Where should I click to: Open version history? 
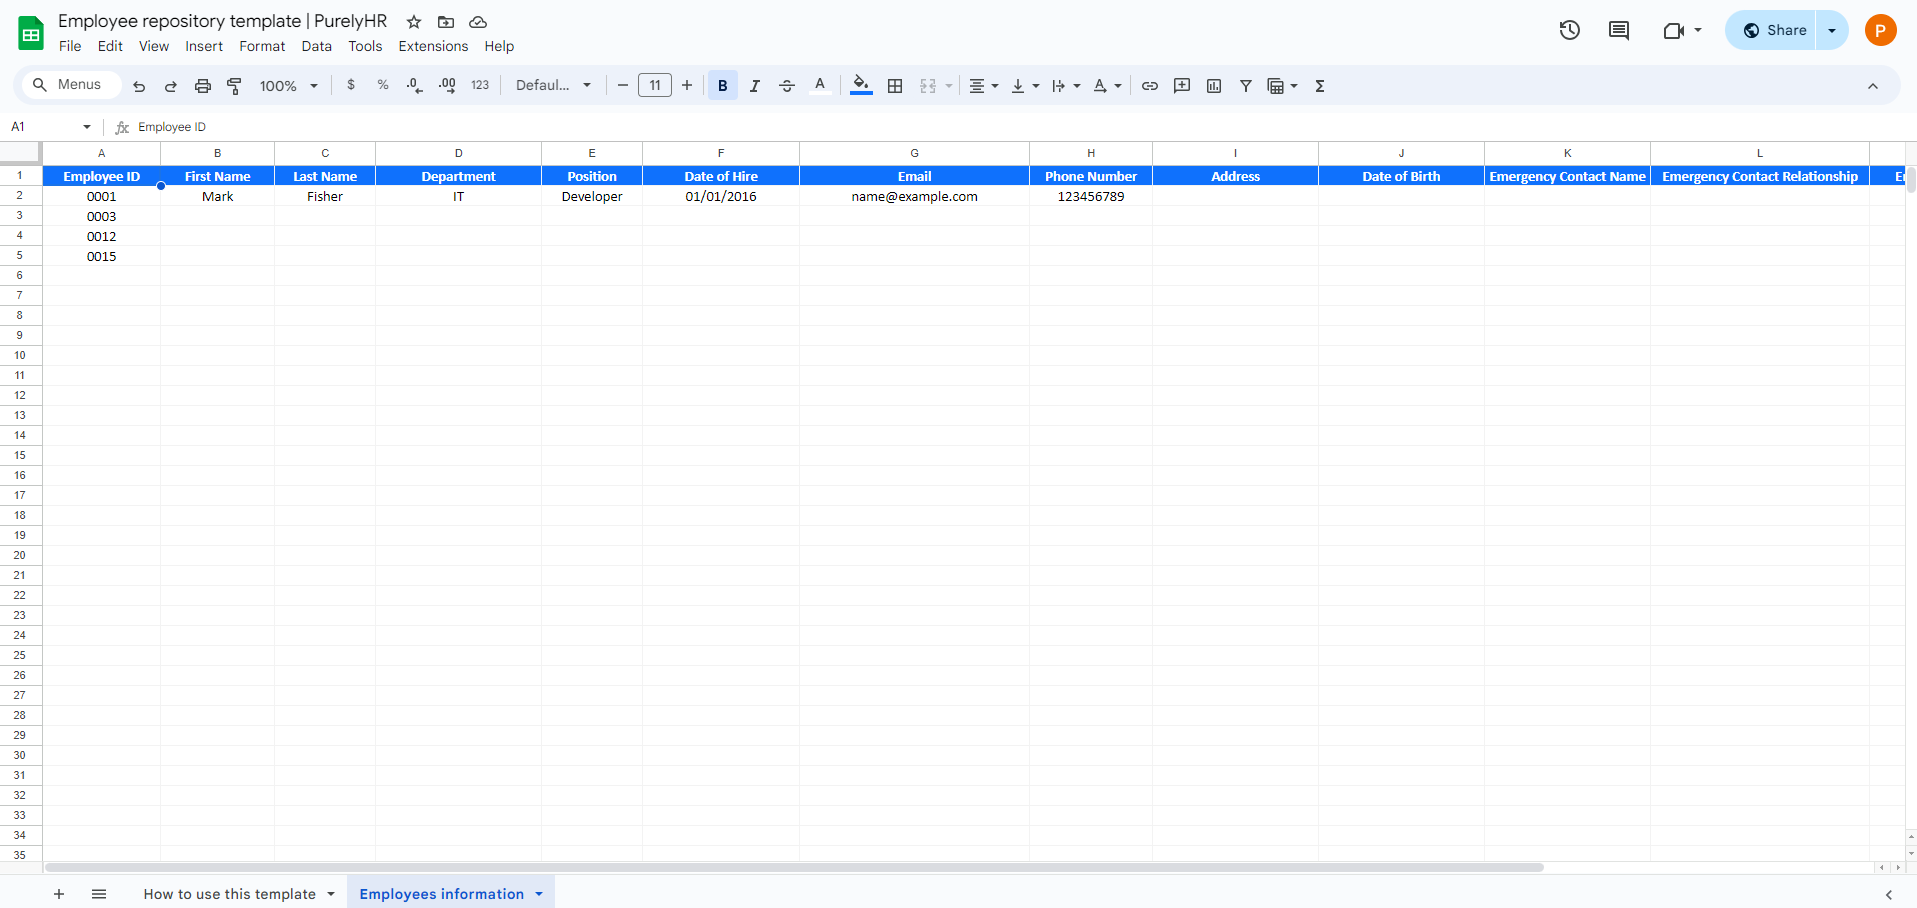point(1569,30)
